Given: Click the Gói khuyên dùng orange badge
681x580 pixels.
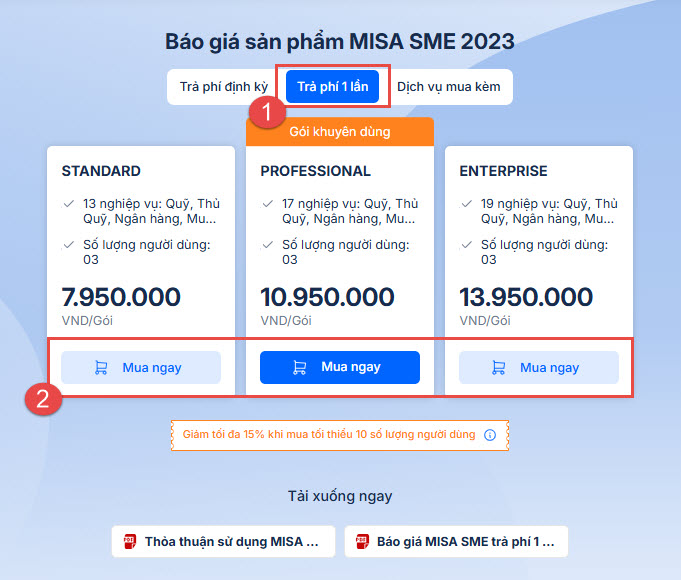Looking at the screenshot, I should (x=339, y=131).
